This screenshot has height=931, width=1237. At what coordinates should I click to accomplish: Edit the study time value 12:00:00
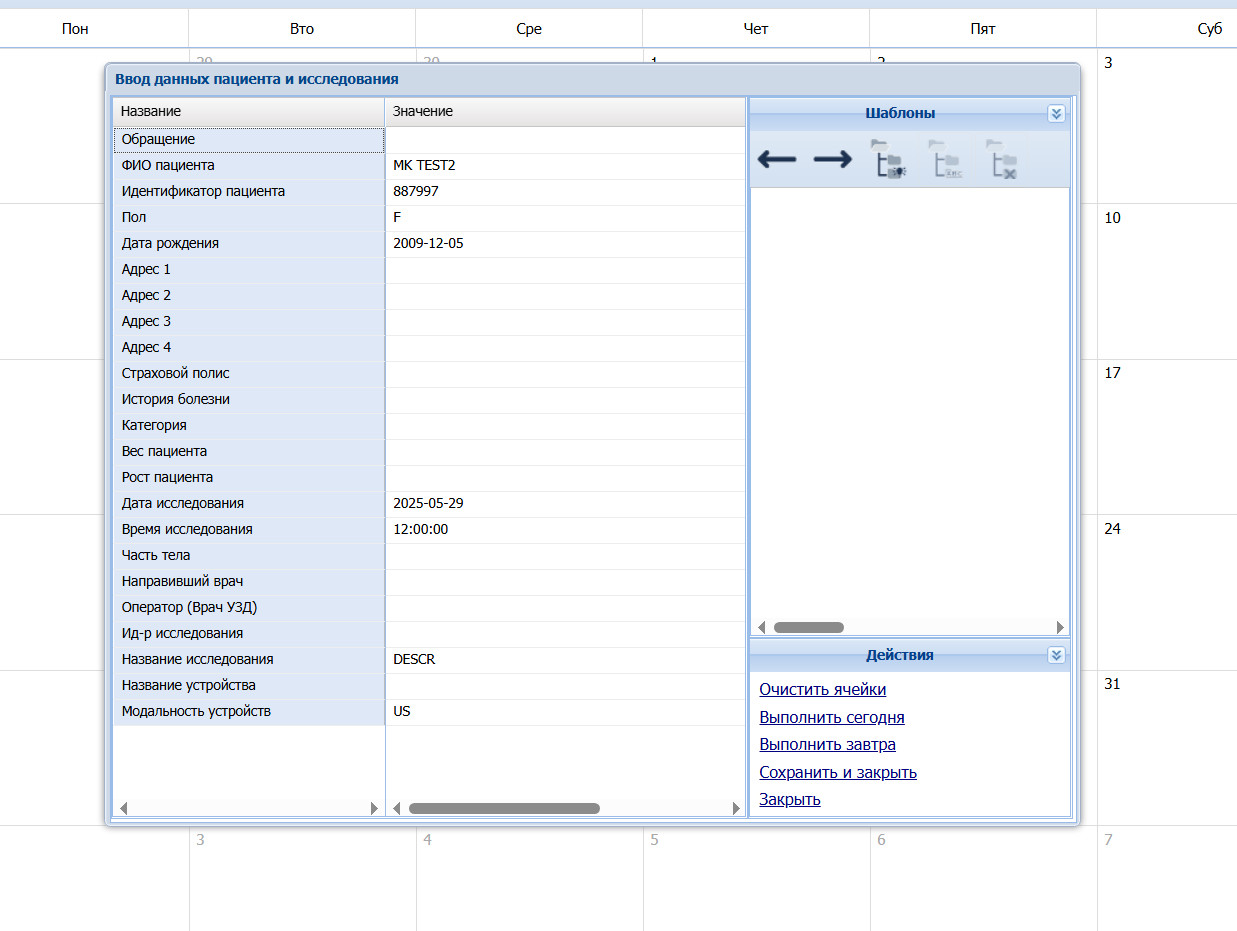(566, 530)
